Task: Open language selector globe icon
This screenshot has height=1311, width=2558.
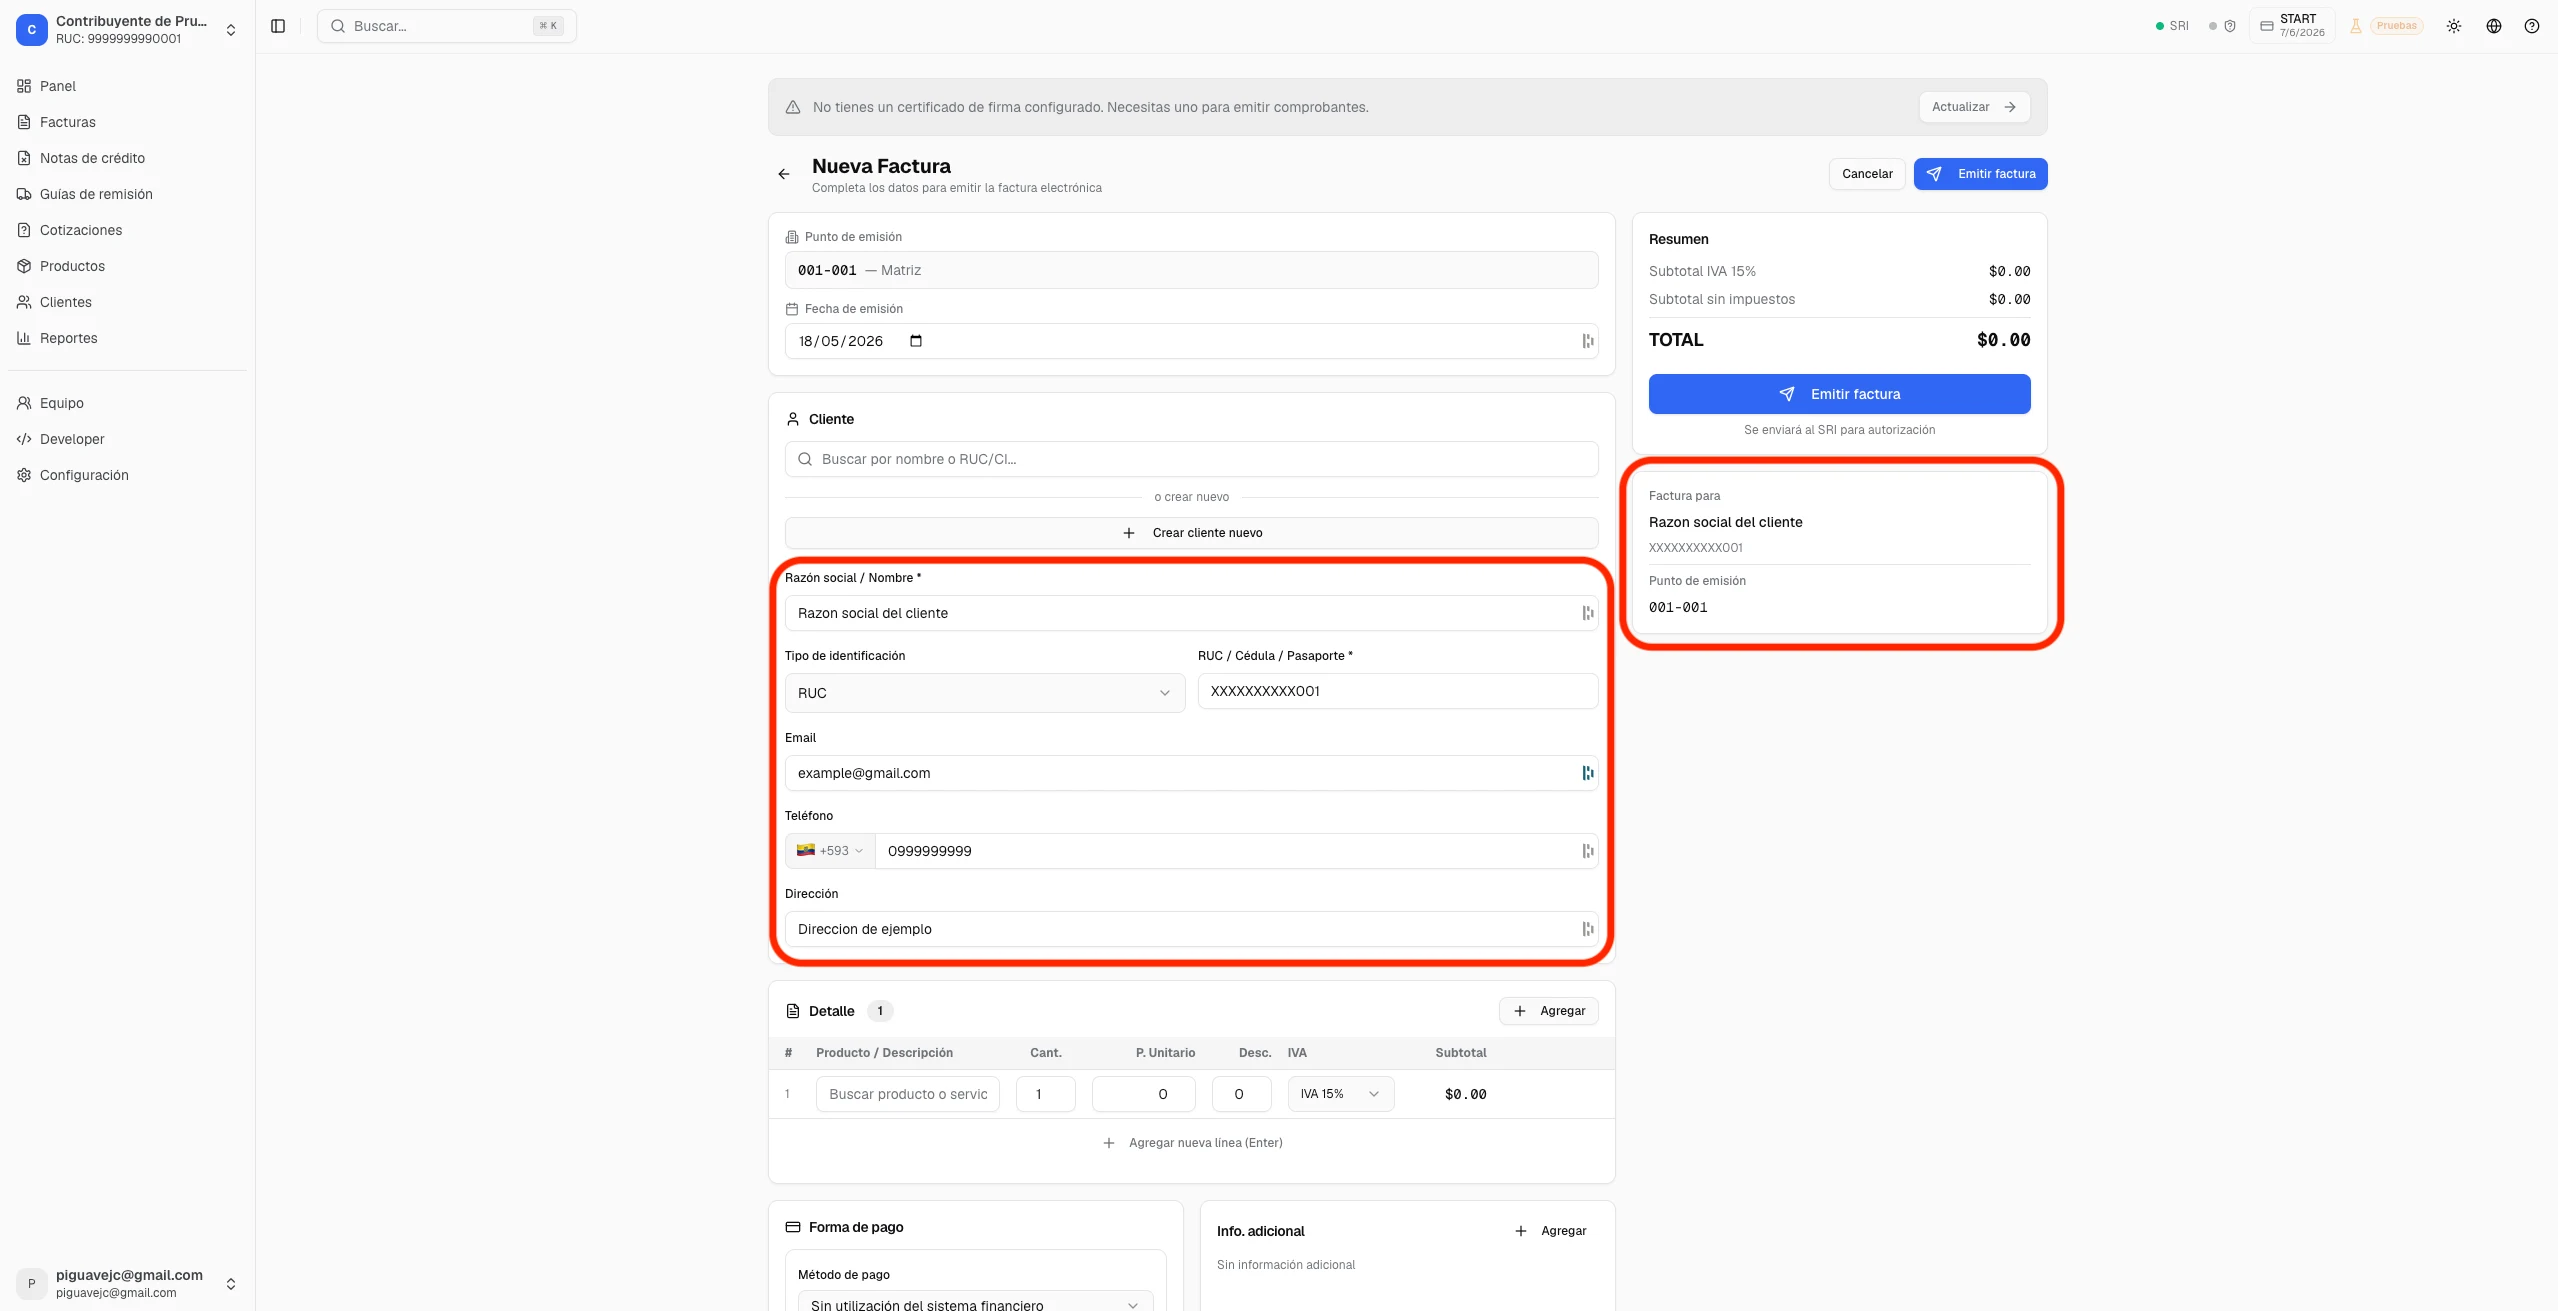Action: [x=2493, y=26]
